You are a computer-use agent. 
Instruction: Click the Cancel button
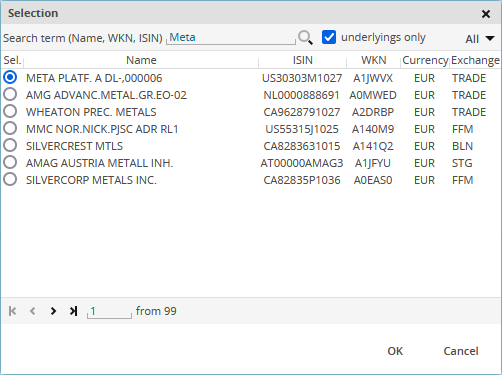[x=461, y=351]
